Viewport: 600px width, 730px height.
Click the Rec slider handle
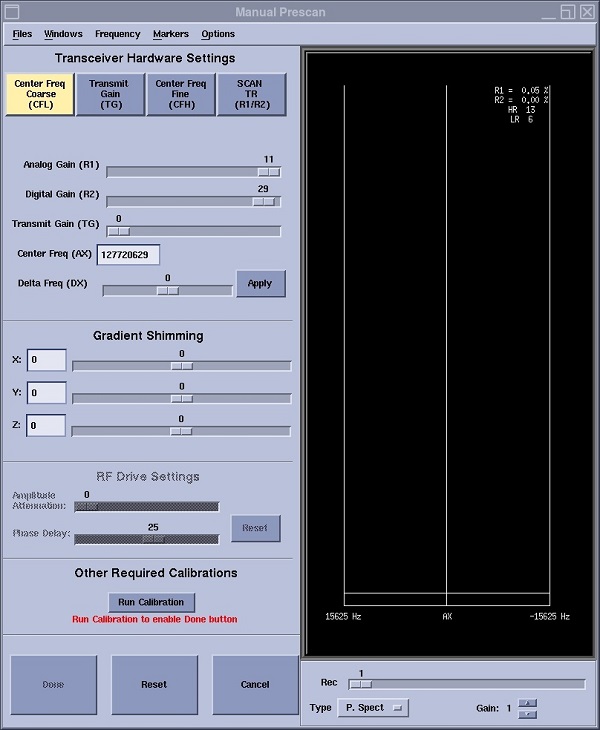pyautogui.click(x=360, y=685)
